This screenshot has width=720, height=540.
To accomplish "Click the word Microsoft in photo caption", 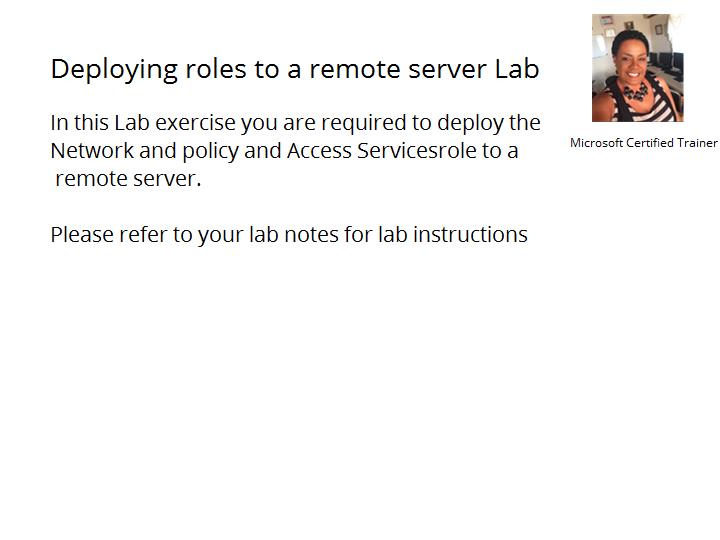I will [596, 143].
